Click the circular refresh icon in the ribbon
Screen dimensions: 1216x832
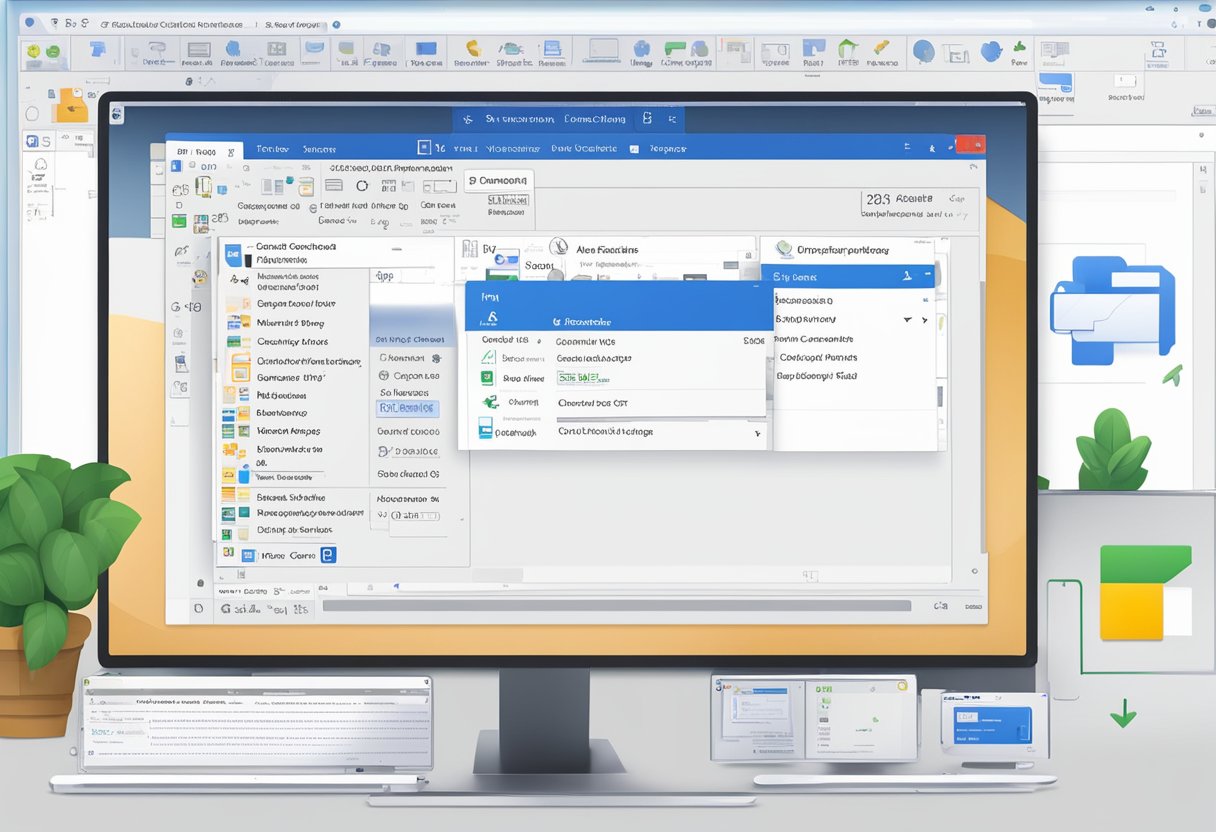pos(362,185)
